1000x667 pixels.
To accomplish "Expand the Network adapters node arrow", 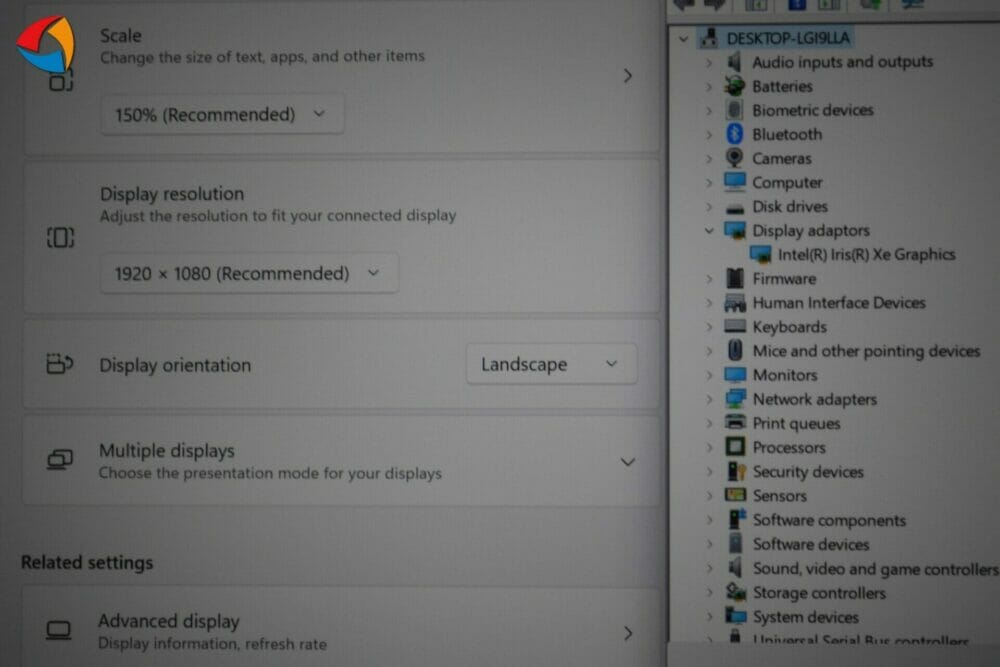I will pos(709,399).
